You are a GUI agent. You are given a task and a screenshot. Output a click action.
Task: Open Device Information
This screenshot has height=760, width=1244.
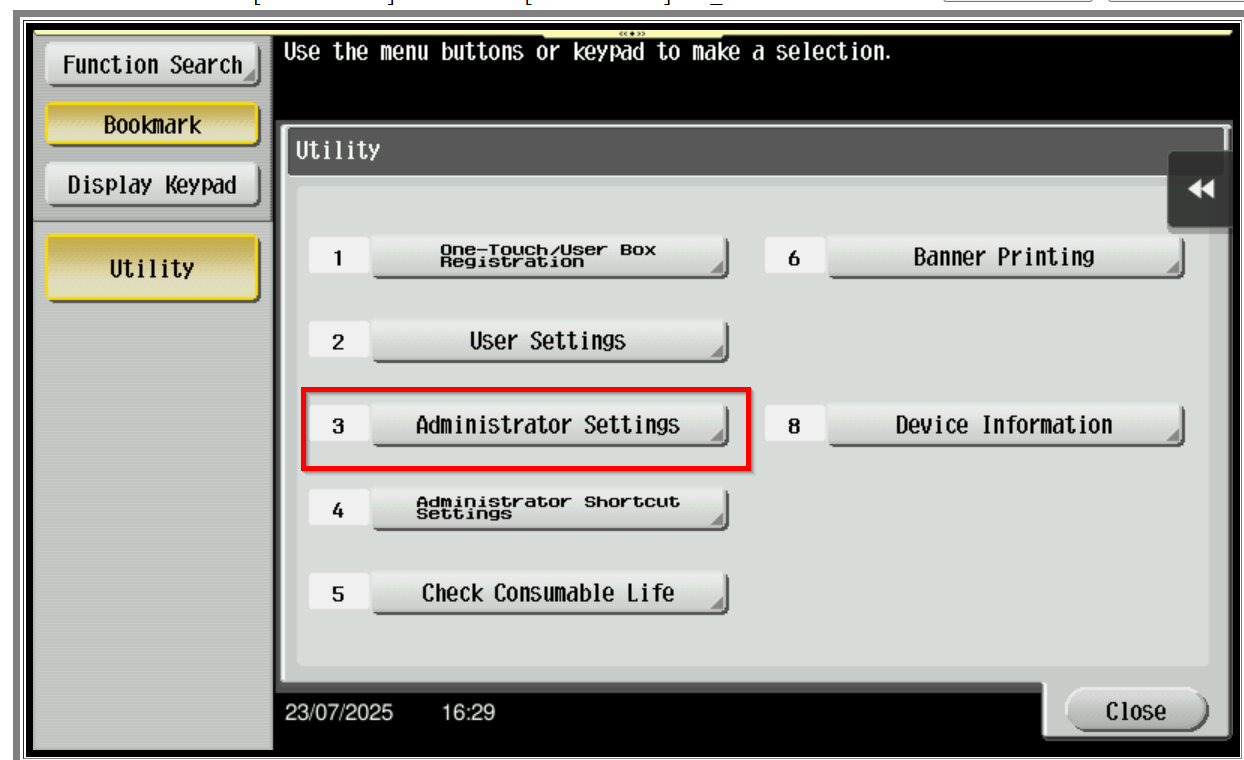1005,425
